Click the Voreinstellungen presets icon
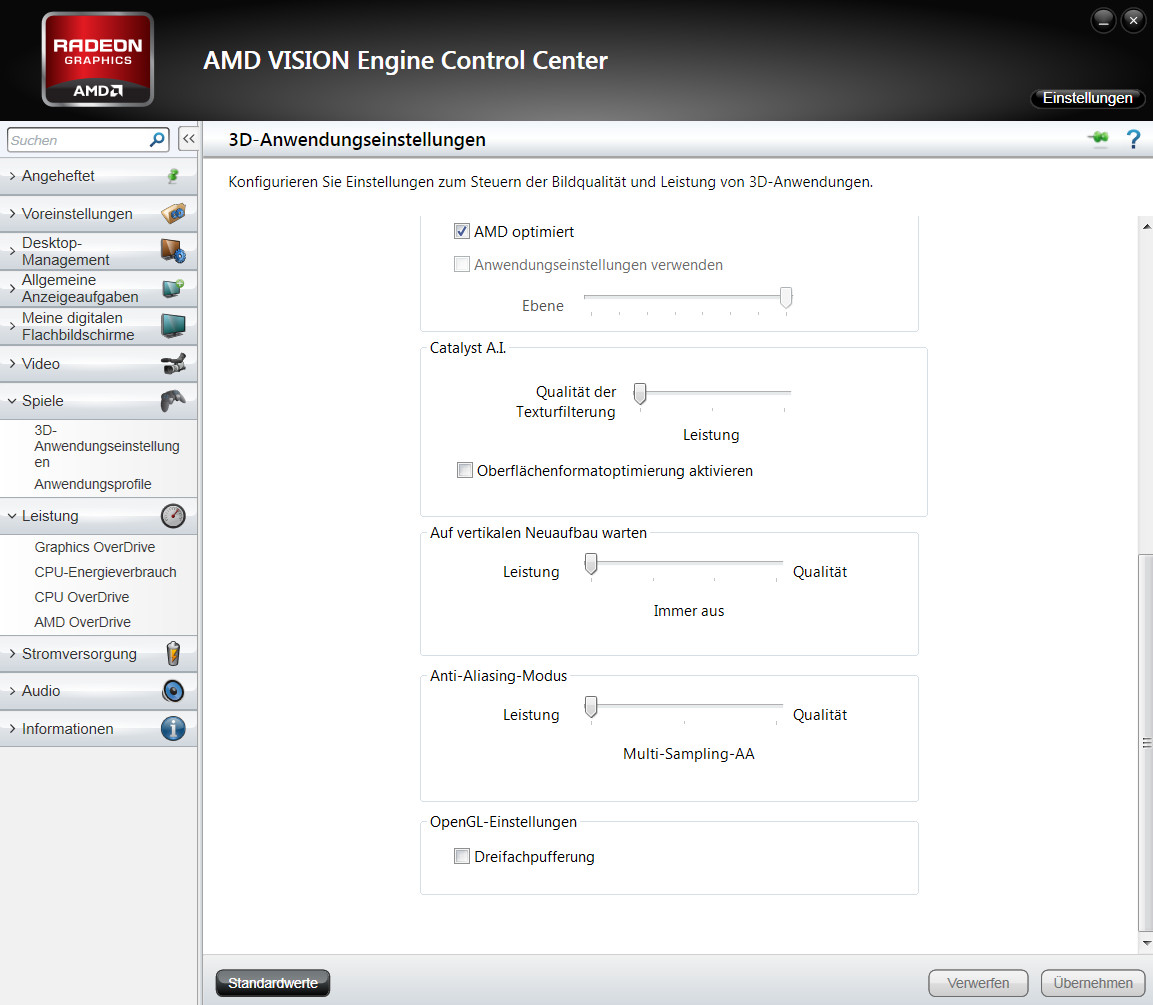Image resolution: width=1153 pixels, height=1005 pixels. pos(174,213)
